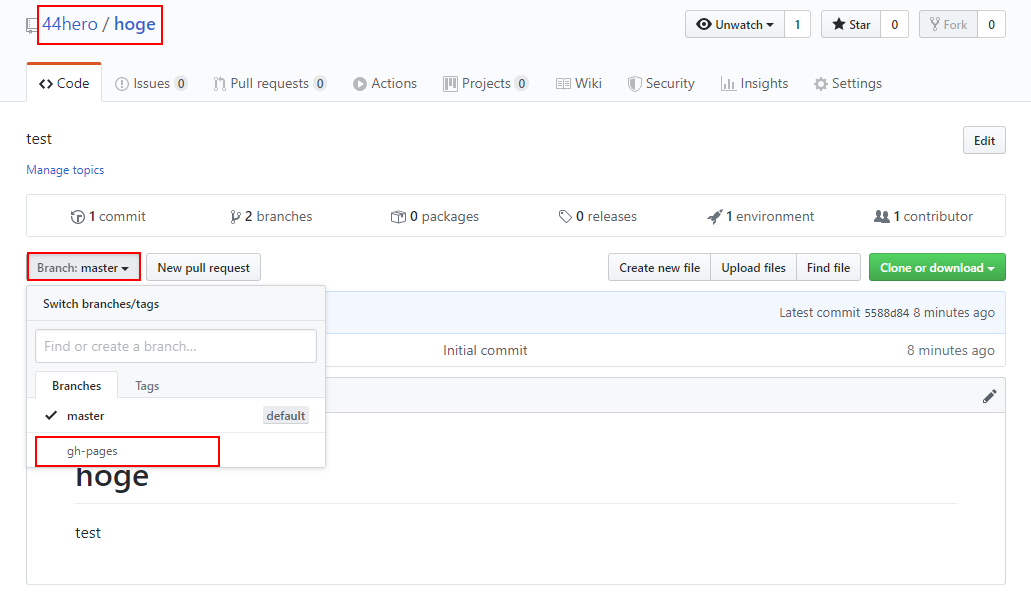Image resolution: width=1031 pixels, height=615 pixels.
Task: Open the Pull requests tab
Action: click(x=270, y=84)
